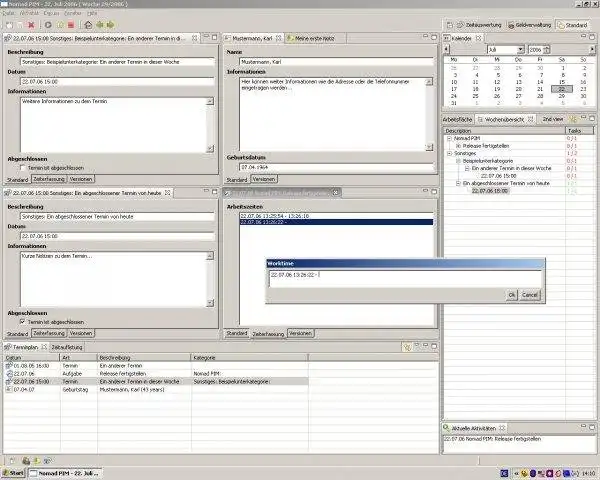This screenshot has height=480, width=600.
Task: Click the red stop activity toolbar icon
Action: pos(71,25)
